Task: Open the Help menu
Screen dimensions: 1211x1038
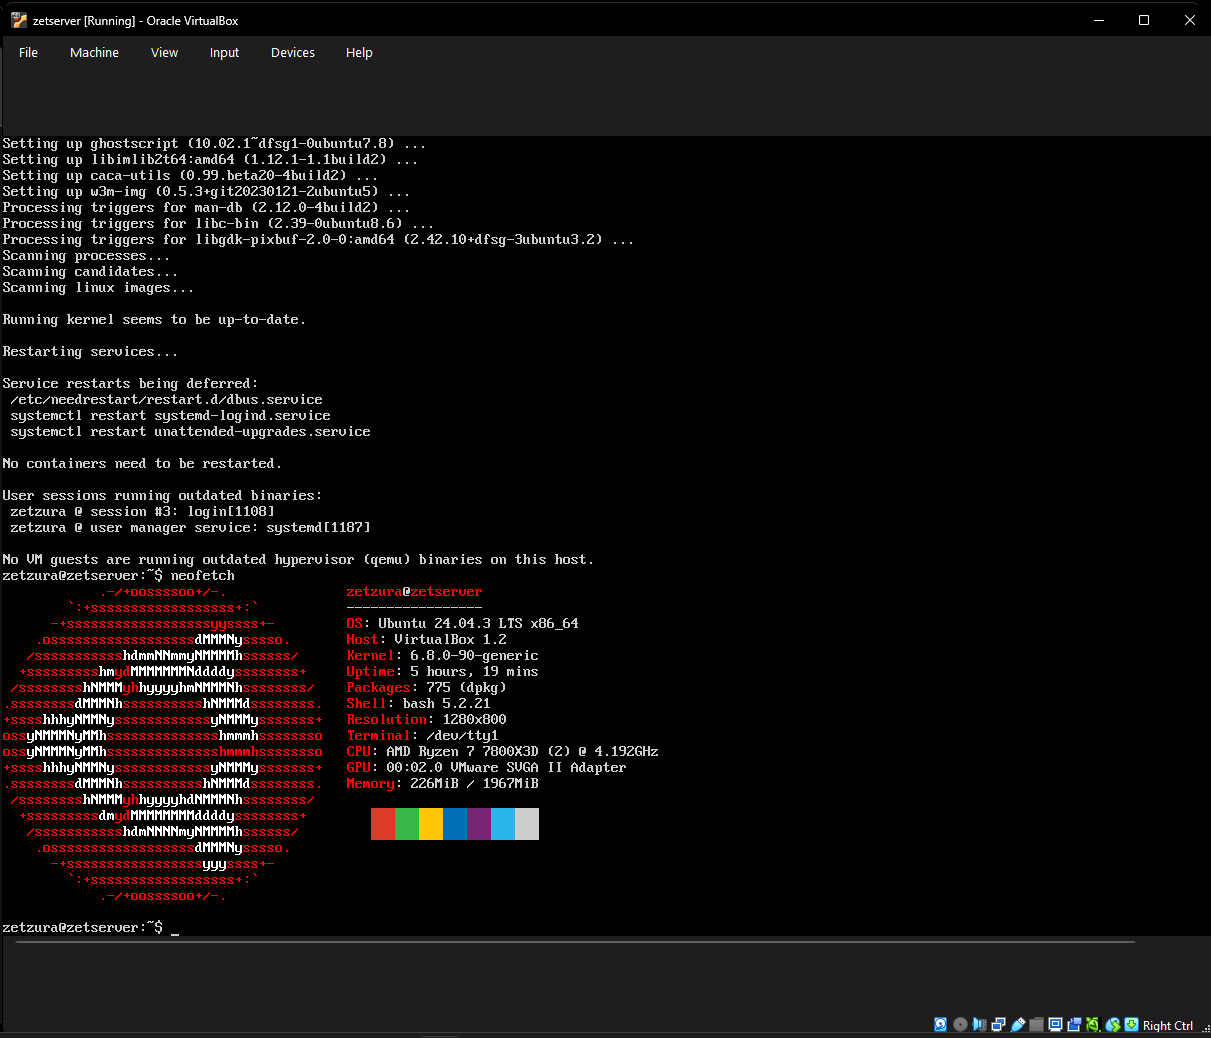Action: (359, 52)
